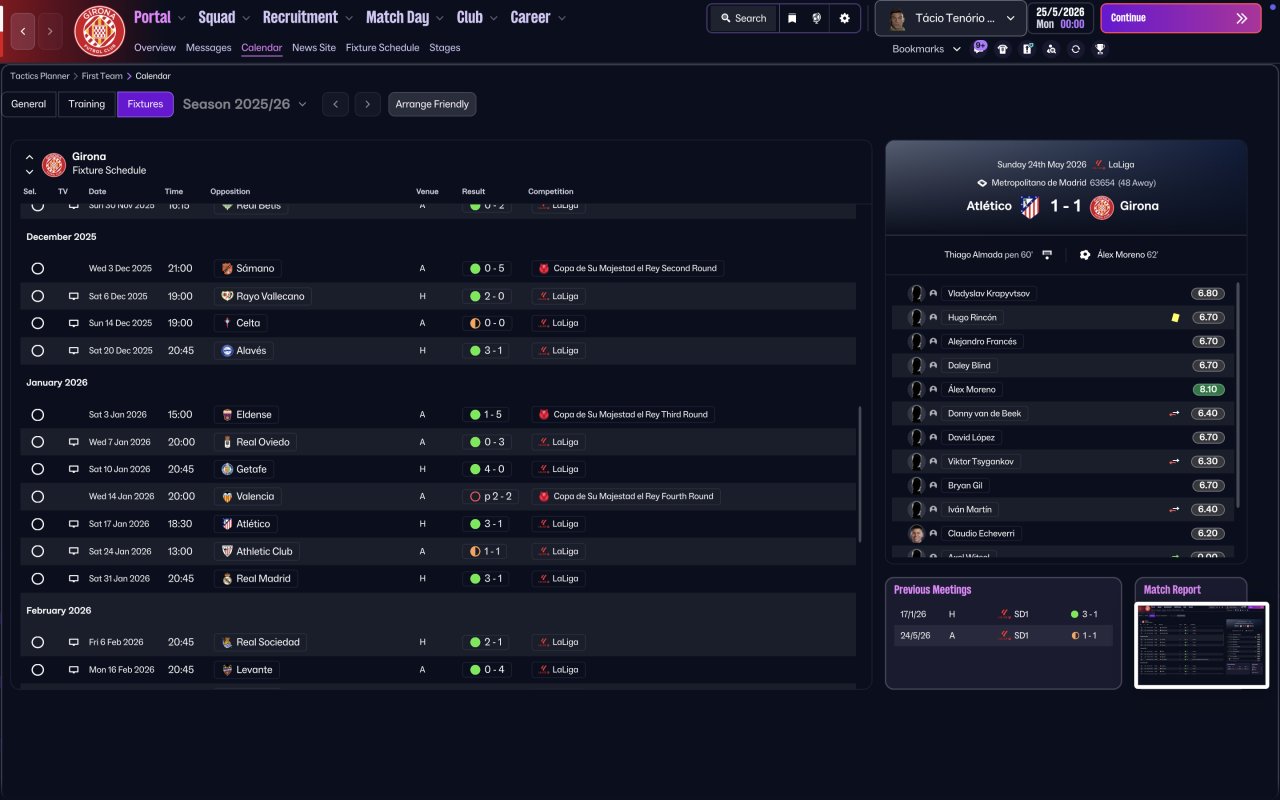Go to the next season
The image size is (1280, 800).
368,104
